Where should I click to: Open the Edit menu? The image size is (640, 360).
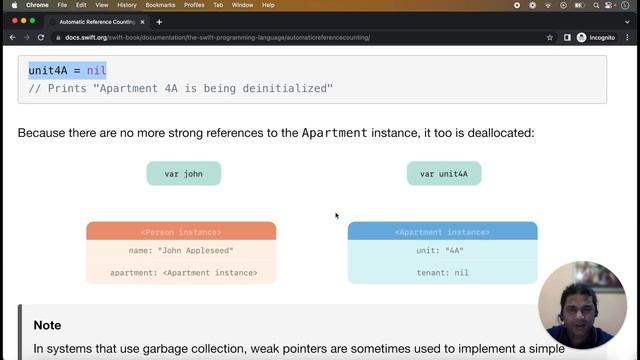tap(81, 5)
